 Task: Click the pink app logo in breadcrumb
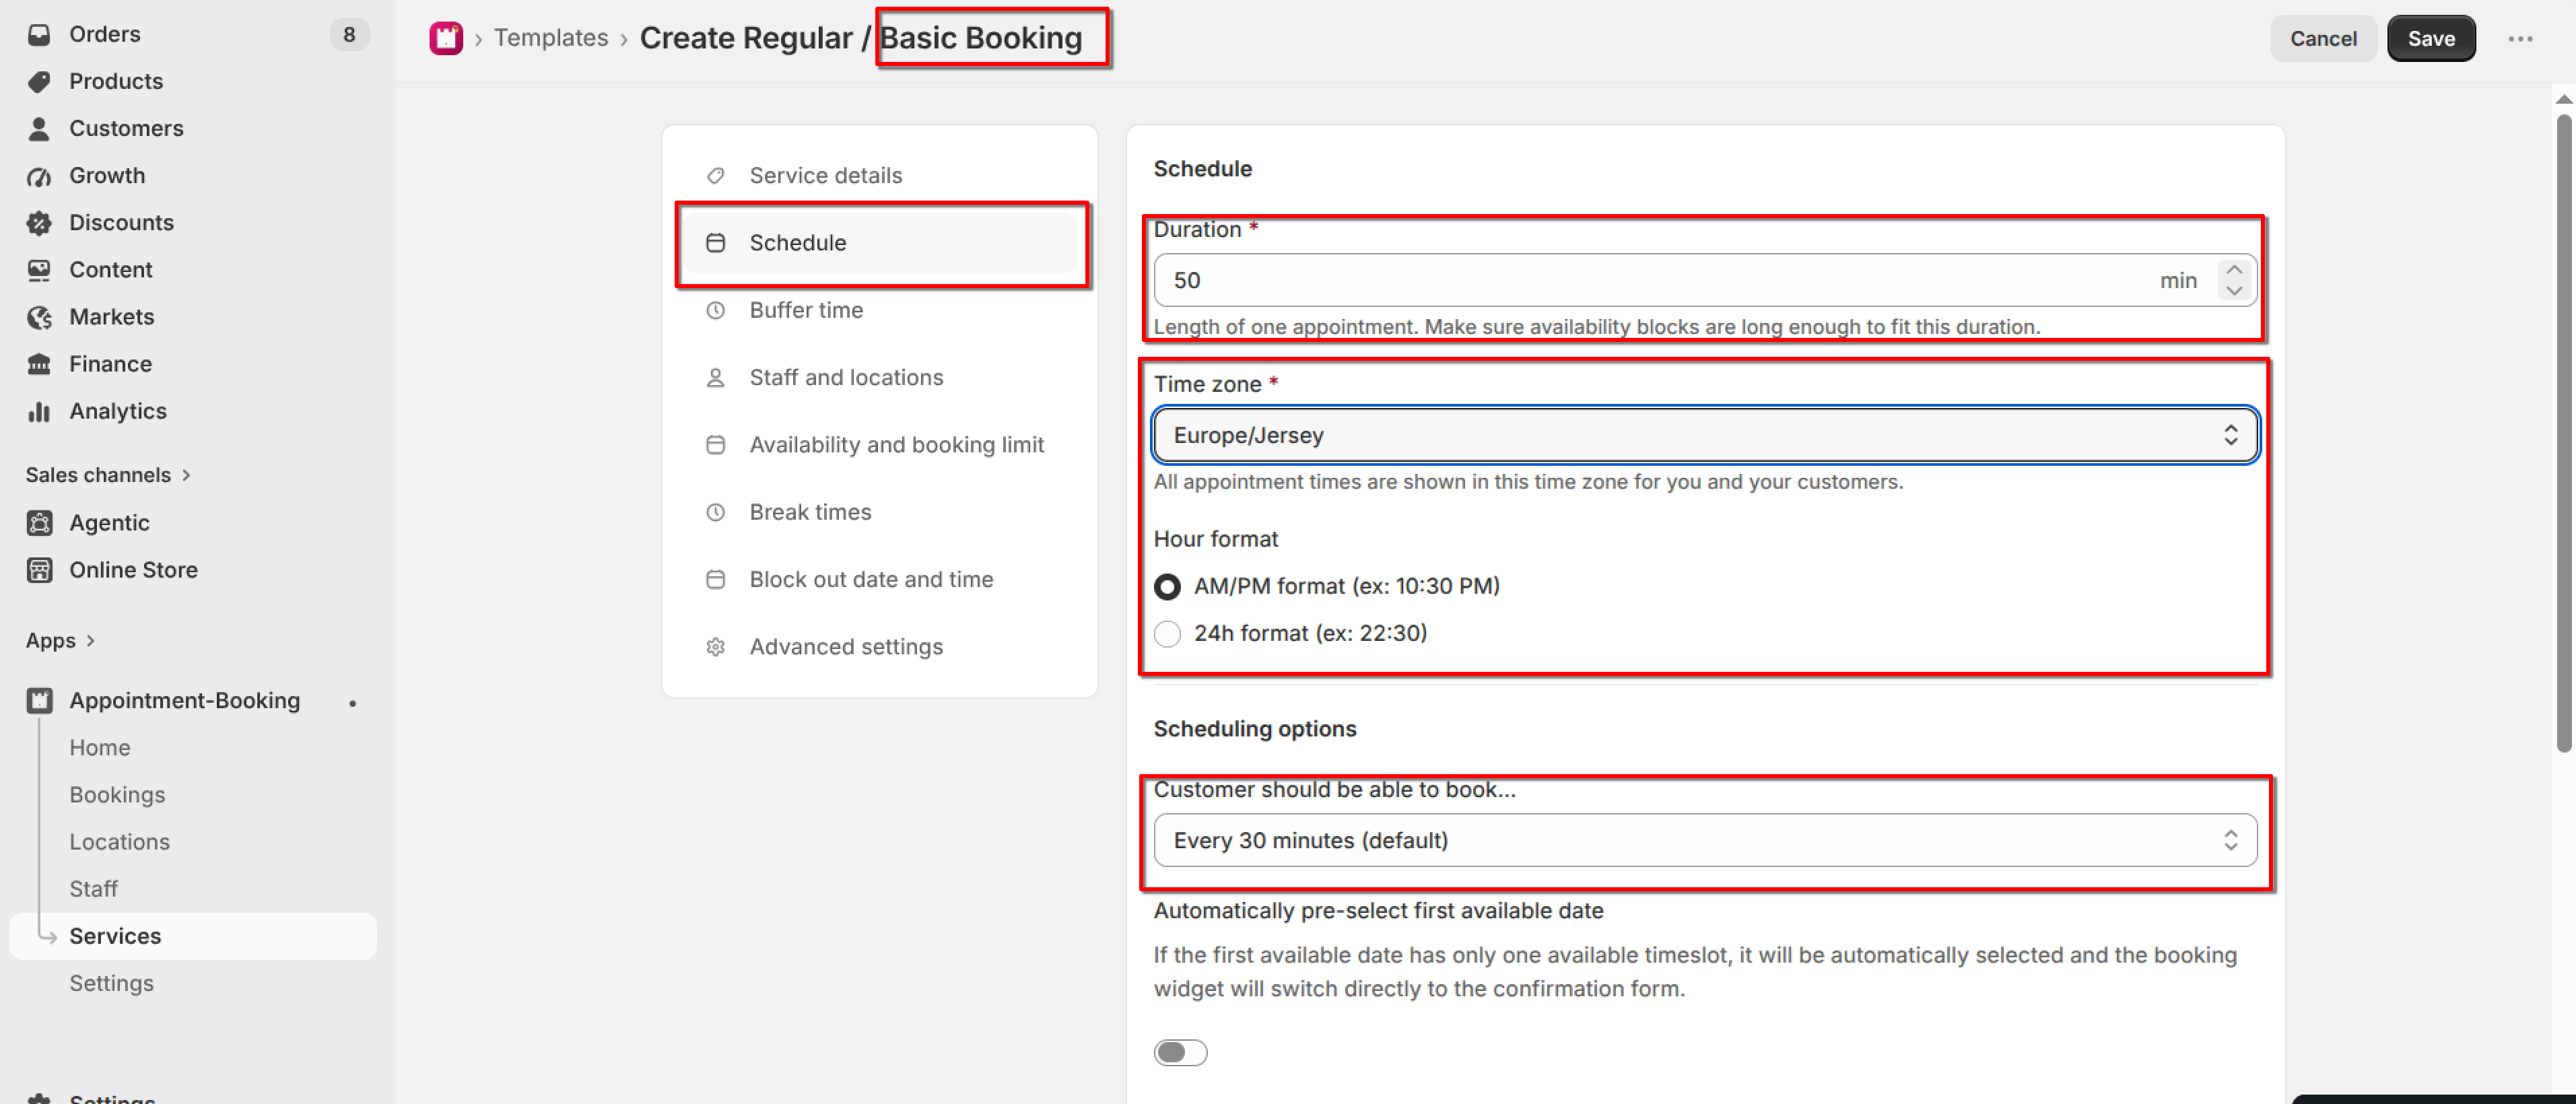click(446, 38)
